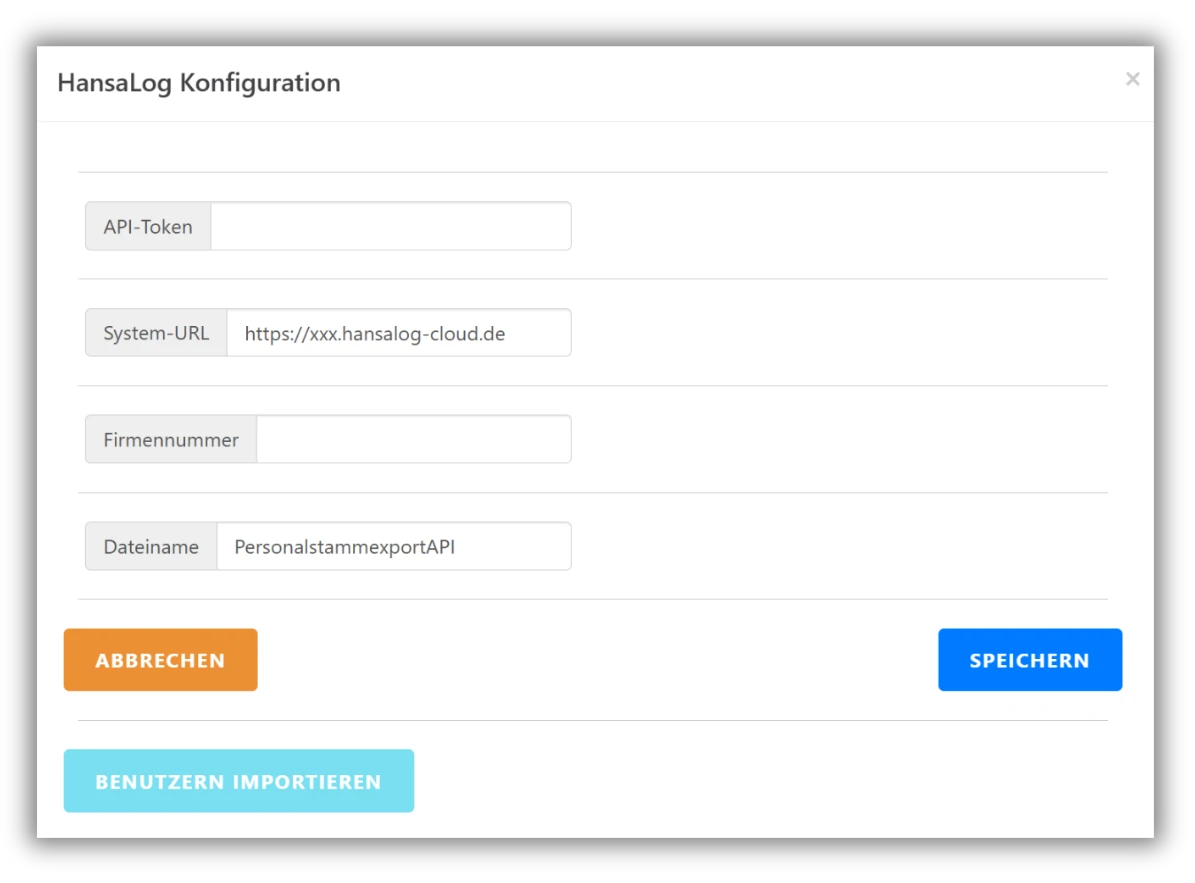Click into the empty Firmennummer input field
The height and width of the screenshot is (883, 1195).
[x=413, y=440]
